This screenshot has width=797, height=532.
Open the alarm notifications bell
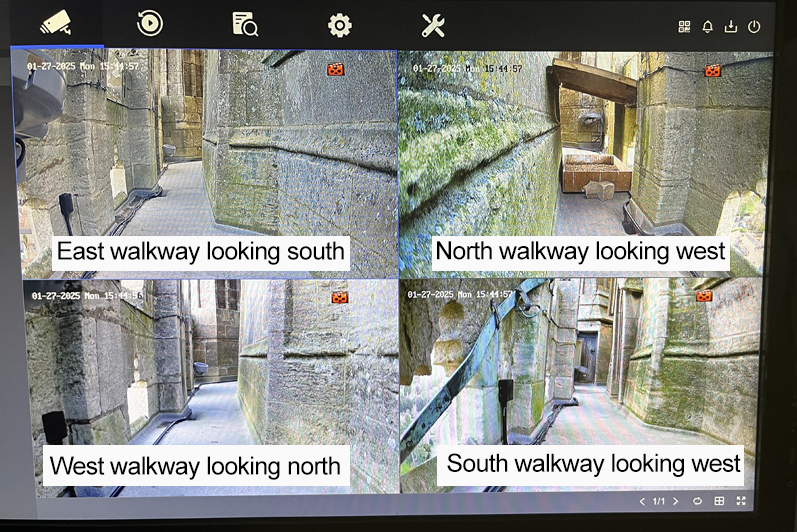pos(708,27)
